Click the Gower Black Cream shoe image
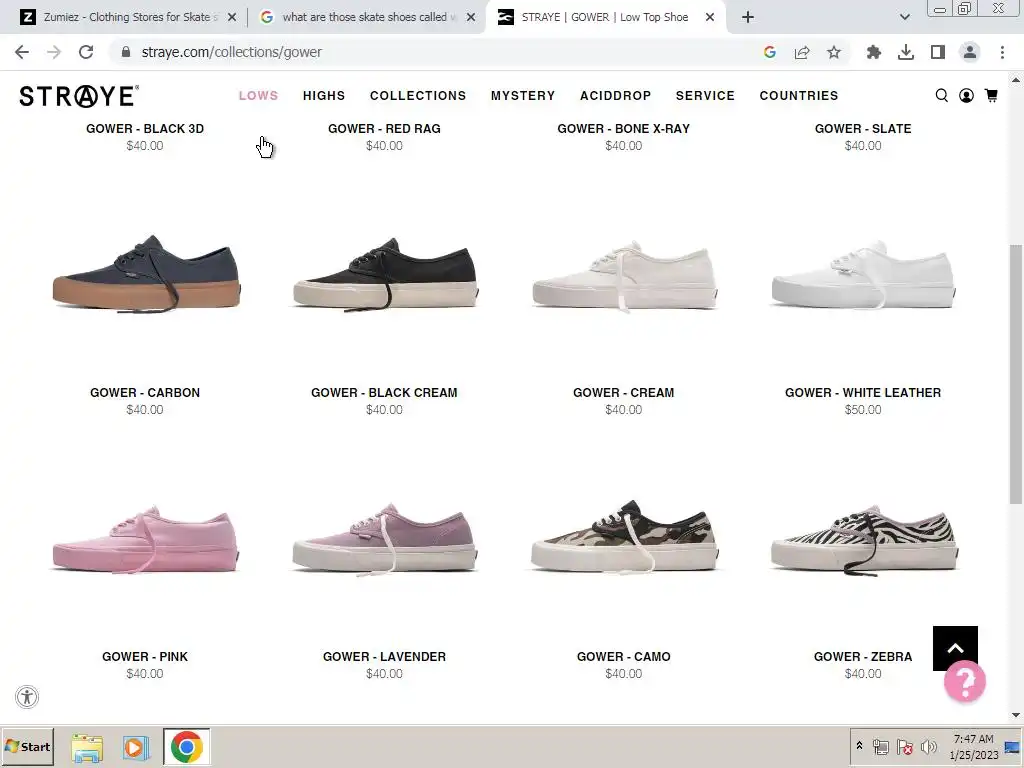1024x768 pixels. 385,274
